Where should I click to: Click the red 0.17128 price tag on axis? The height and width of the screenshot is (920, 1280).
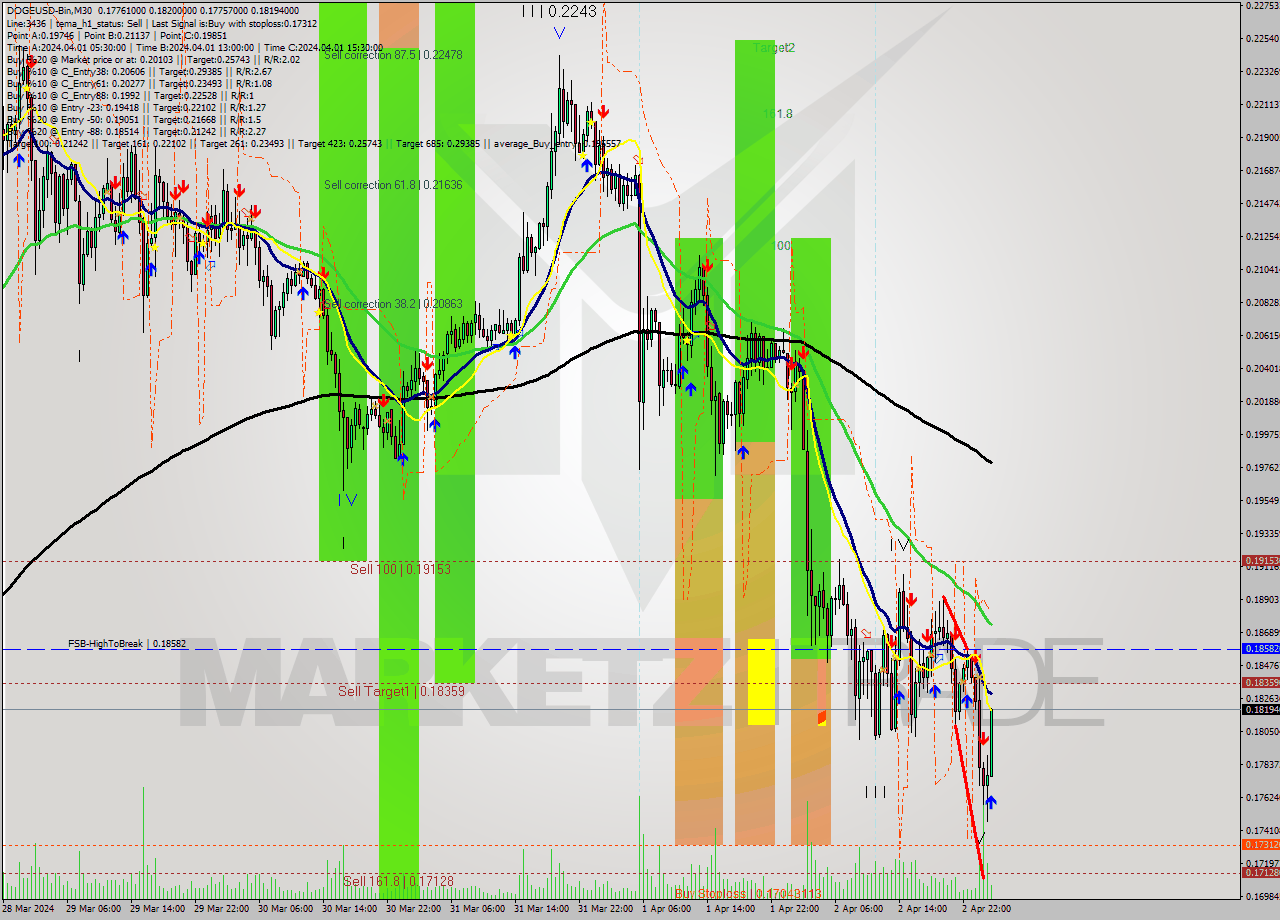pos(1260,873)
